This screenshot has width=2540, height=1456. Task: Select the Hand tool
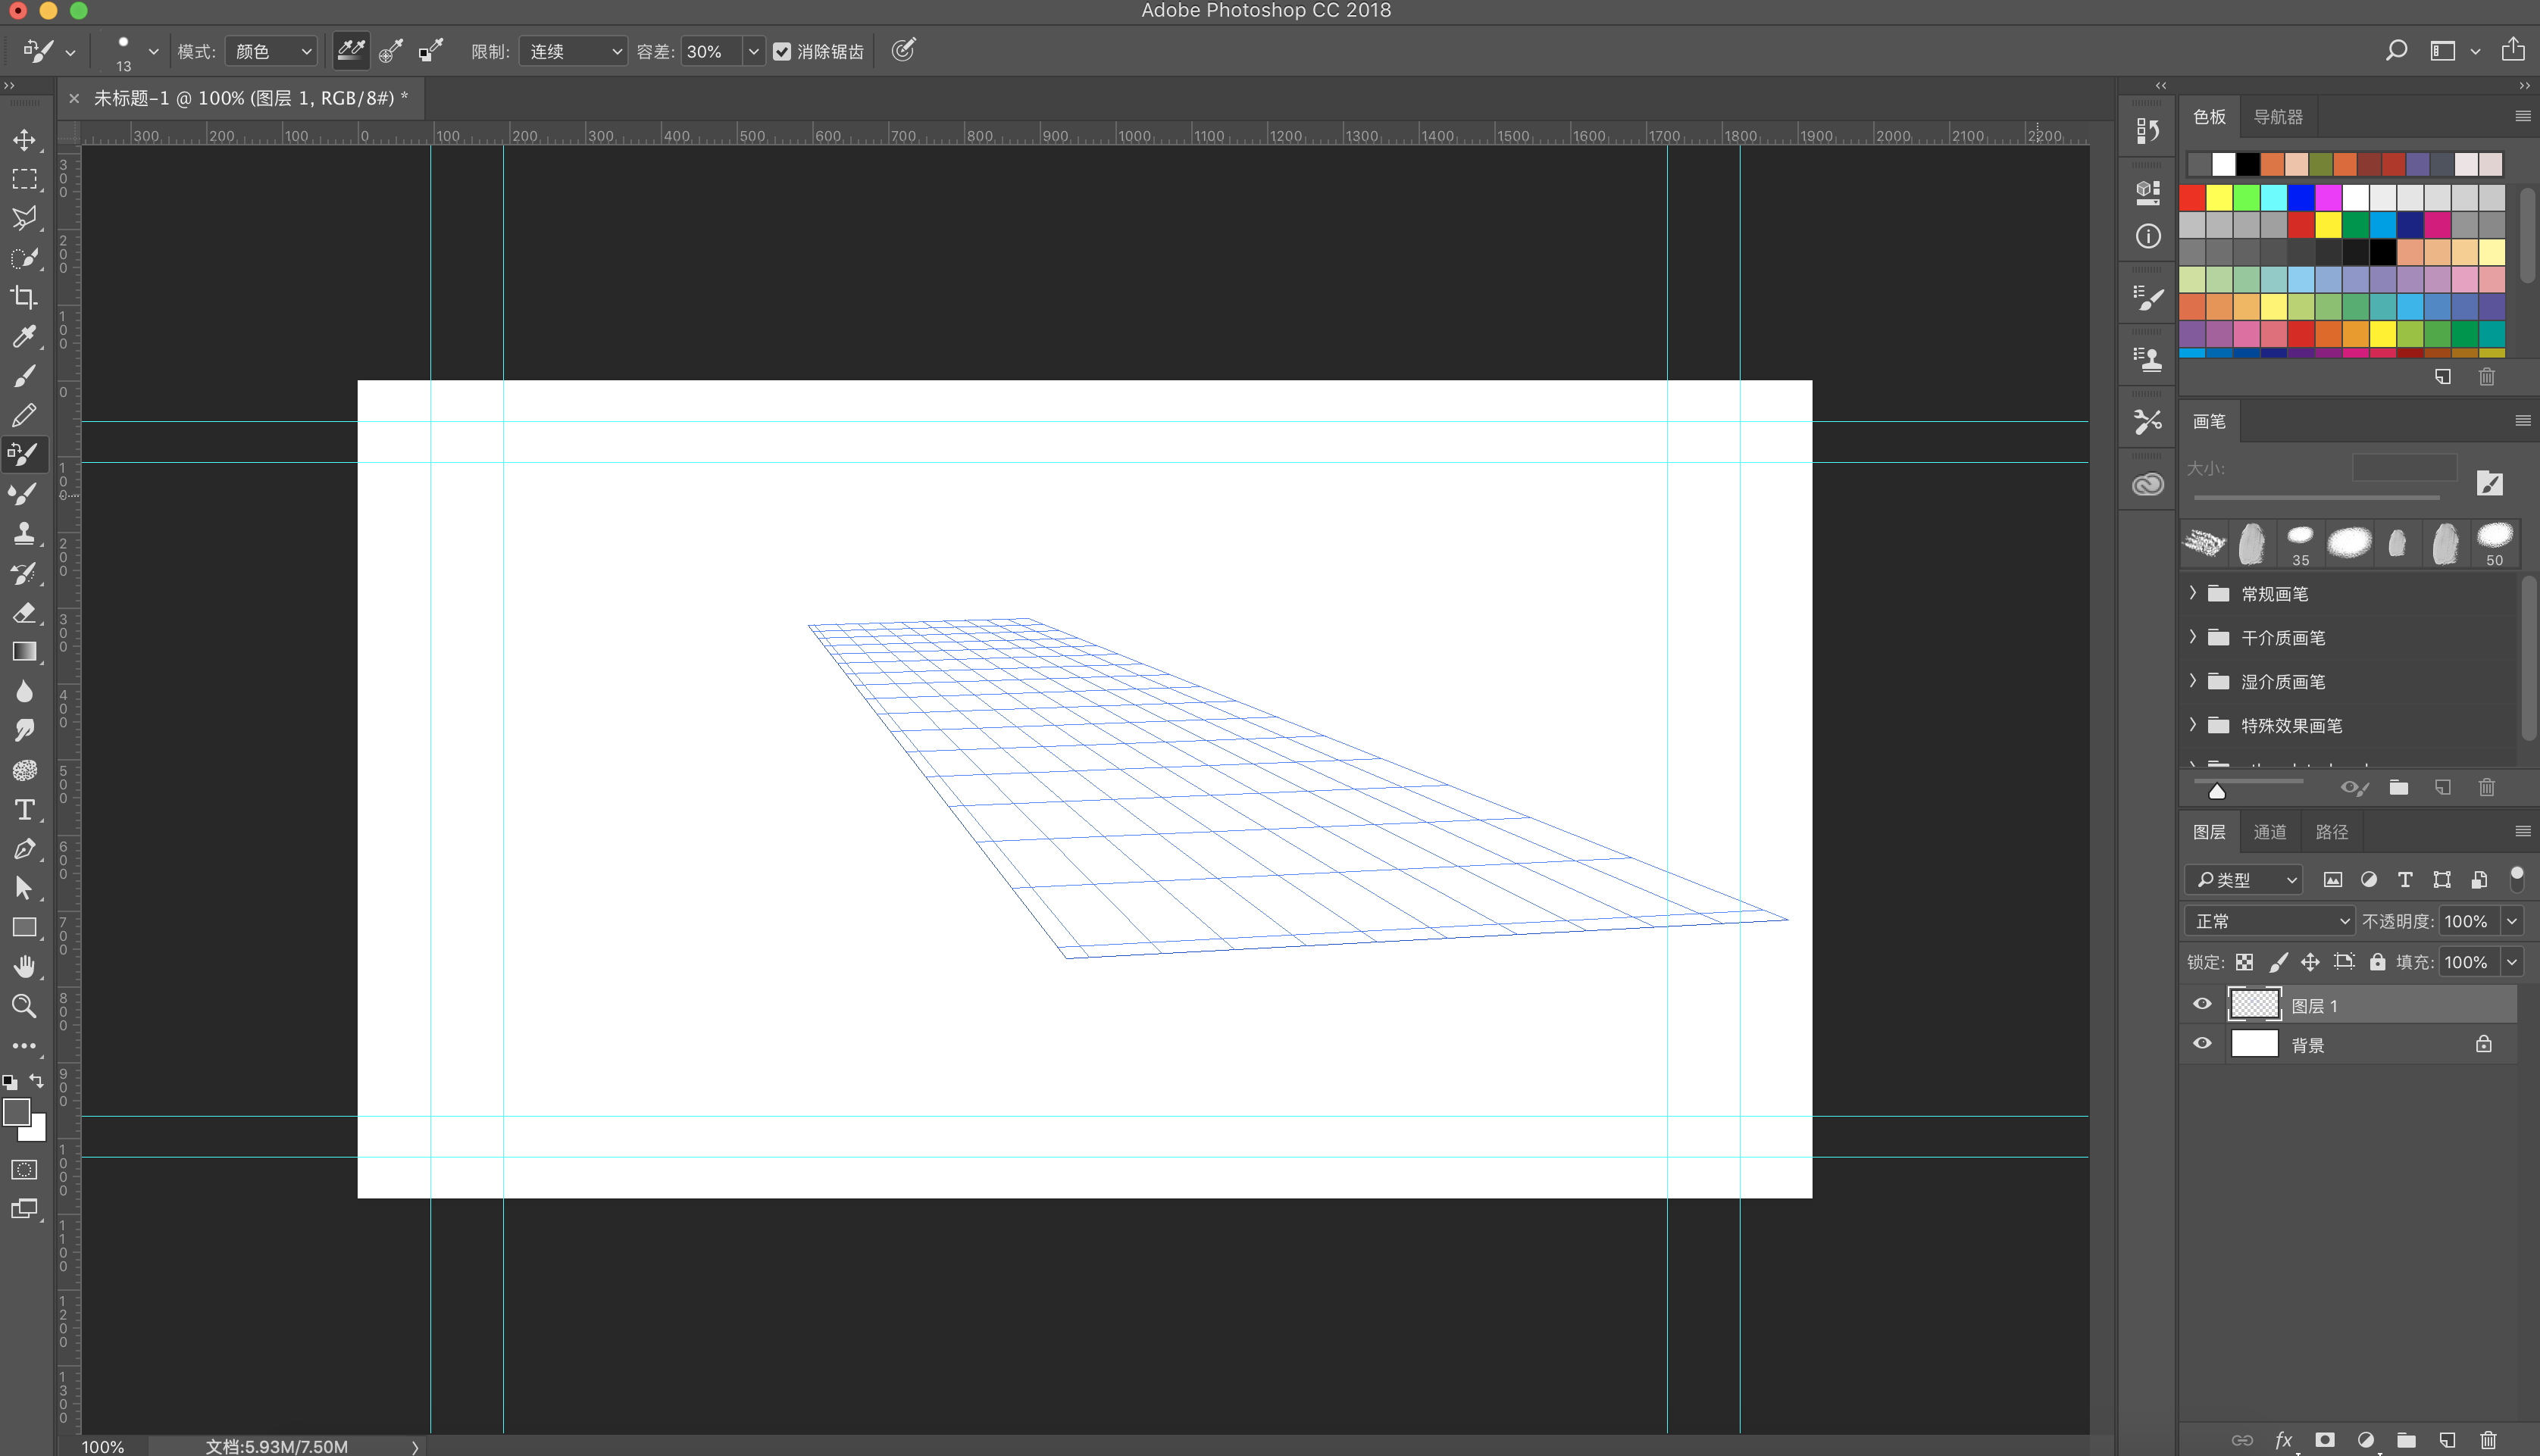coord(24,966)
